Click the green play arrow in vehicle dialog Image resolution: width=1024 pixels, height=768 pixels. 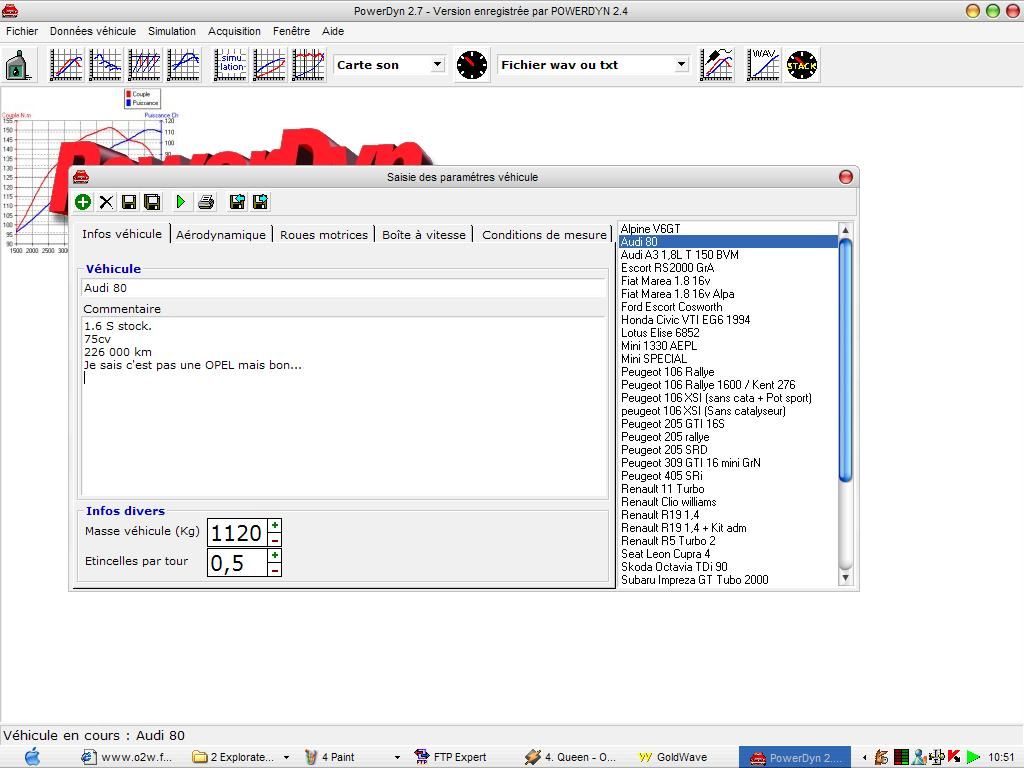pos(181,202)
